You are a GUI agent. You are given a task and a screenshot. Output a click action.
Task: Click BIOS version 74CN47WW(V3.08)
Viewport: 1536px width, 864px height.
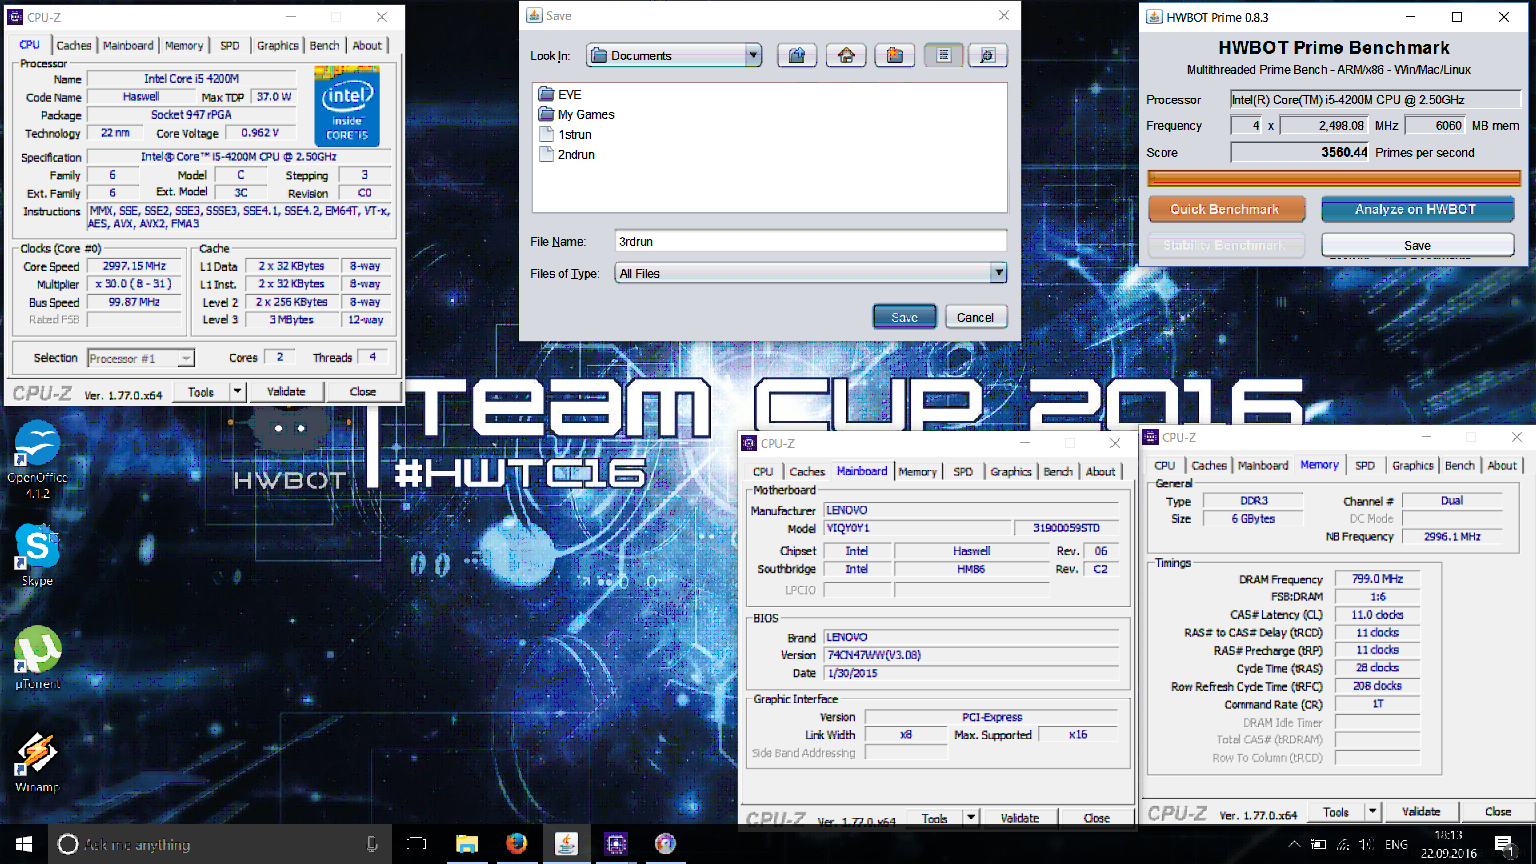tap(970, 655)
